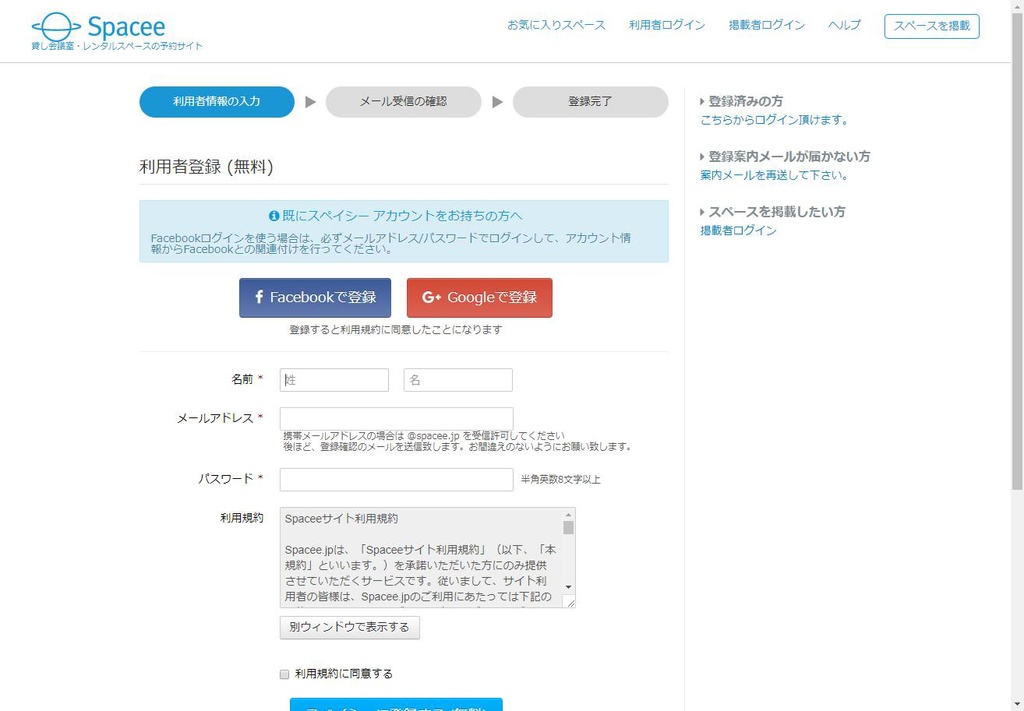Screen dimensions: 1024x711
Task: Focus the メールアドレス input field
Action: [x=396, y=419]
